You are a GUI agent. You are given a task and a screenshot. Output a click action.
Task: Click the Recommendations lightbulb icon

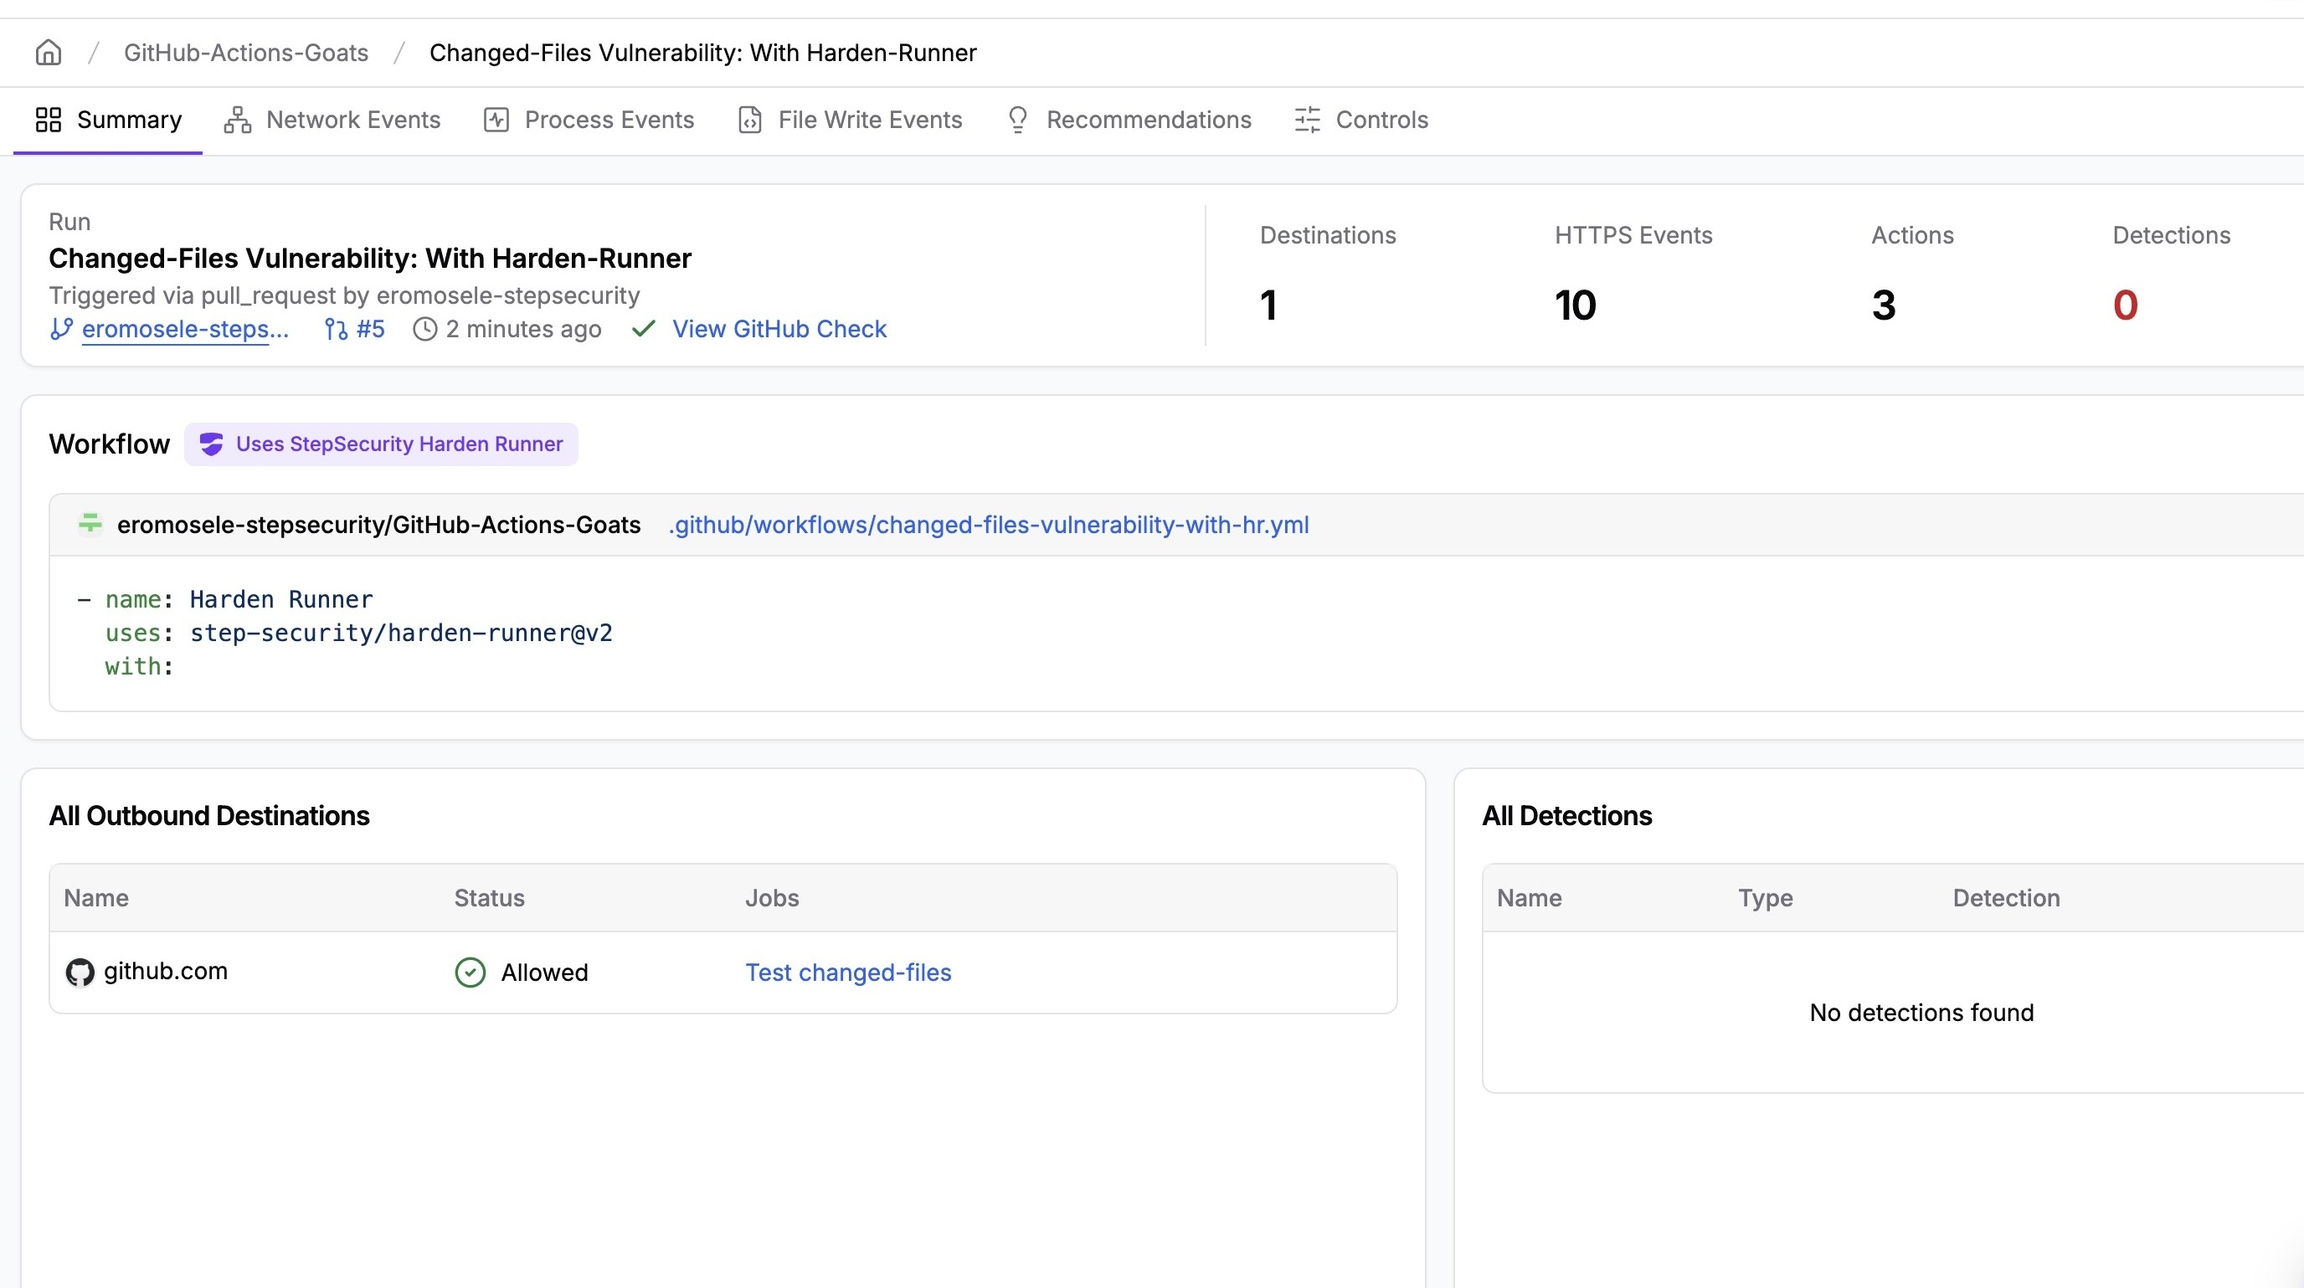1017,120
